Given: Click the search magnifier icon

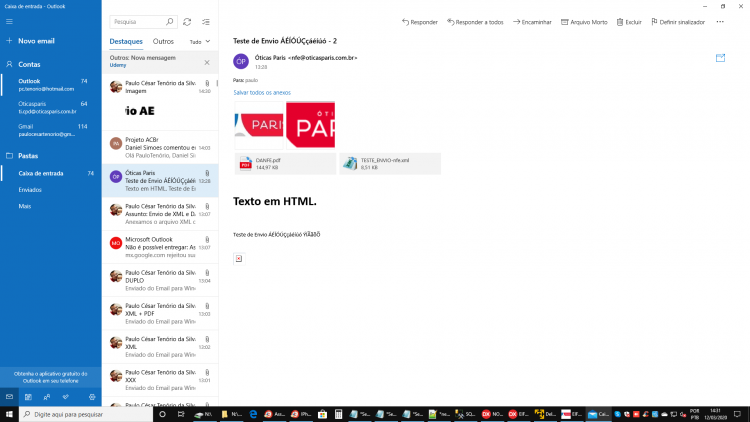Looking at the screenshot, I should (169, 22).
